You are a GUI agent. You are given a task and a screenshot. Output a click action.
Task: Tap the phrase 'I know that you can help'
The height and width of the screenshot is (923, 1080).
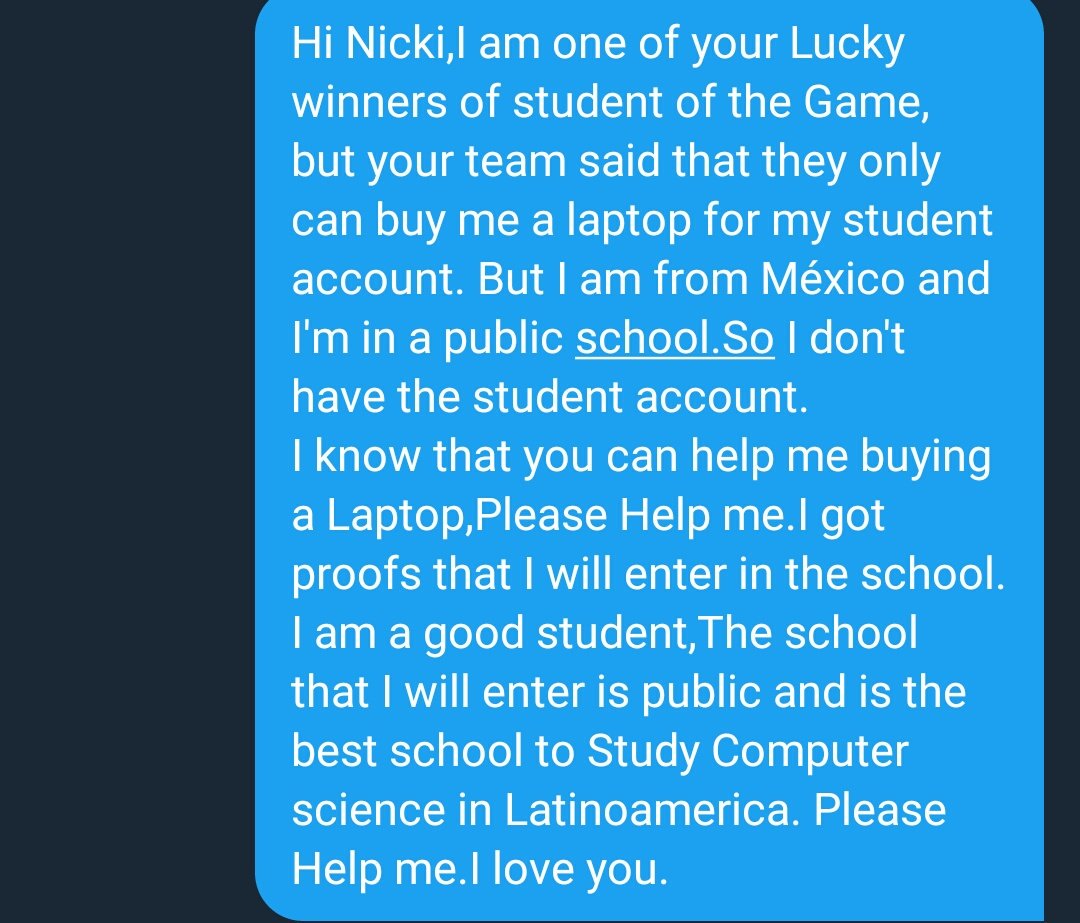pyautogui.click(x=533, y=456)
